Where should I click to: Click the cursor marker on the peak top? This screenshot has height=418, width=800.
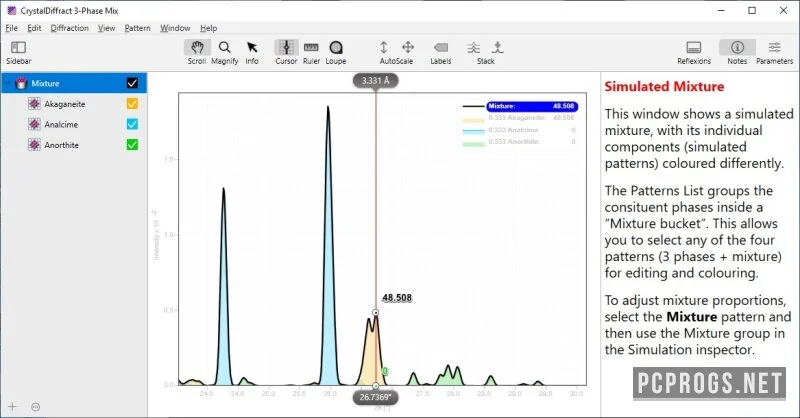point(376,312)
